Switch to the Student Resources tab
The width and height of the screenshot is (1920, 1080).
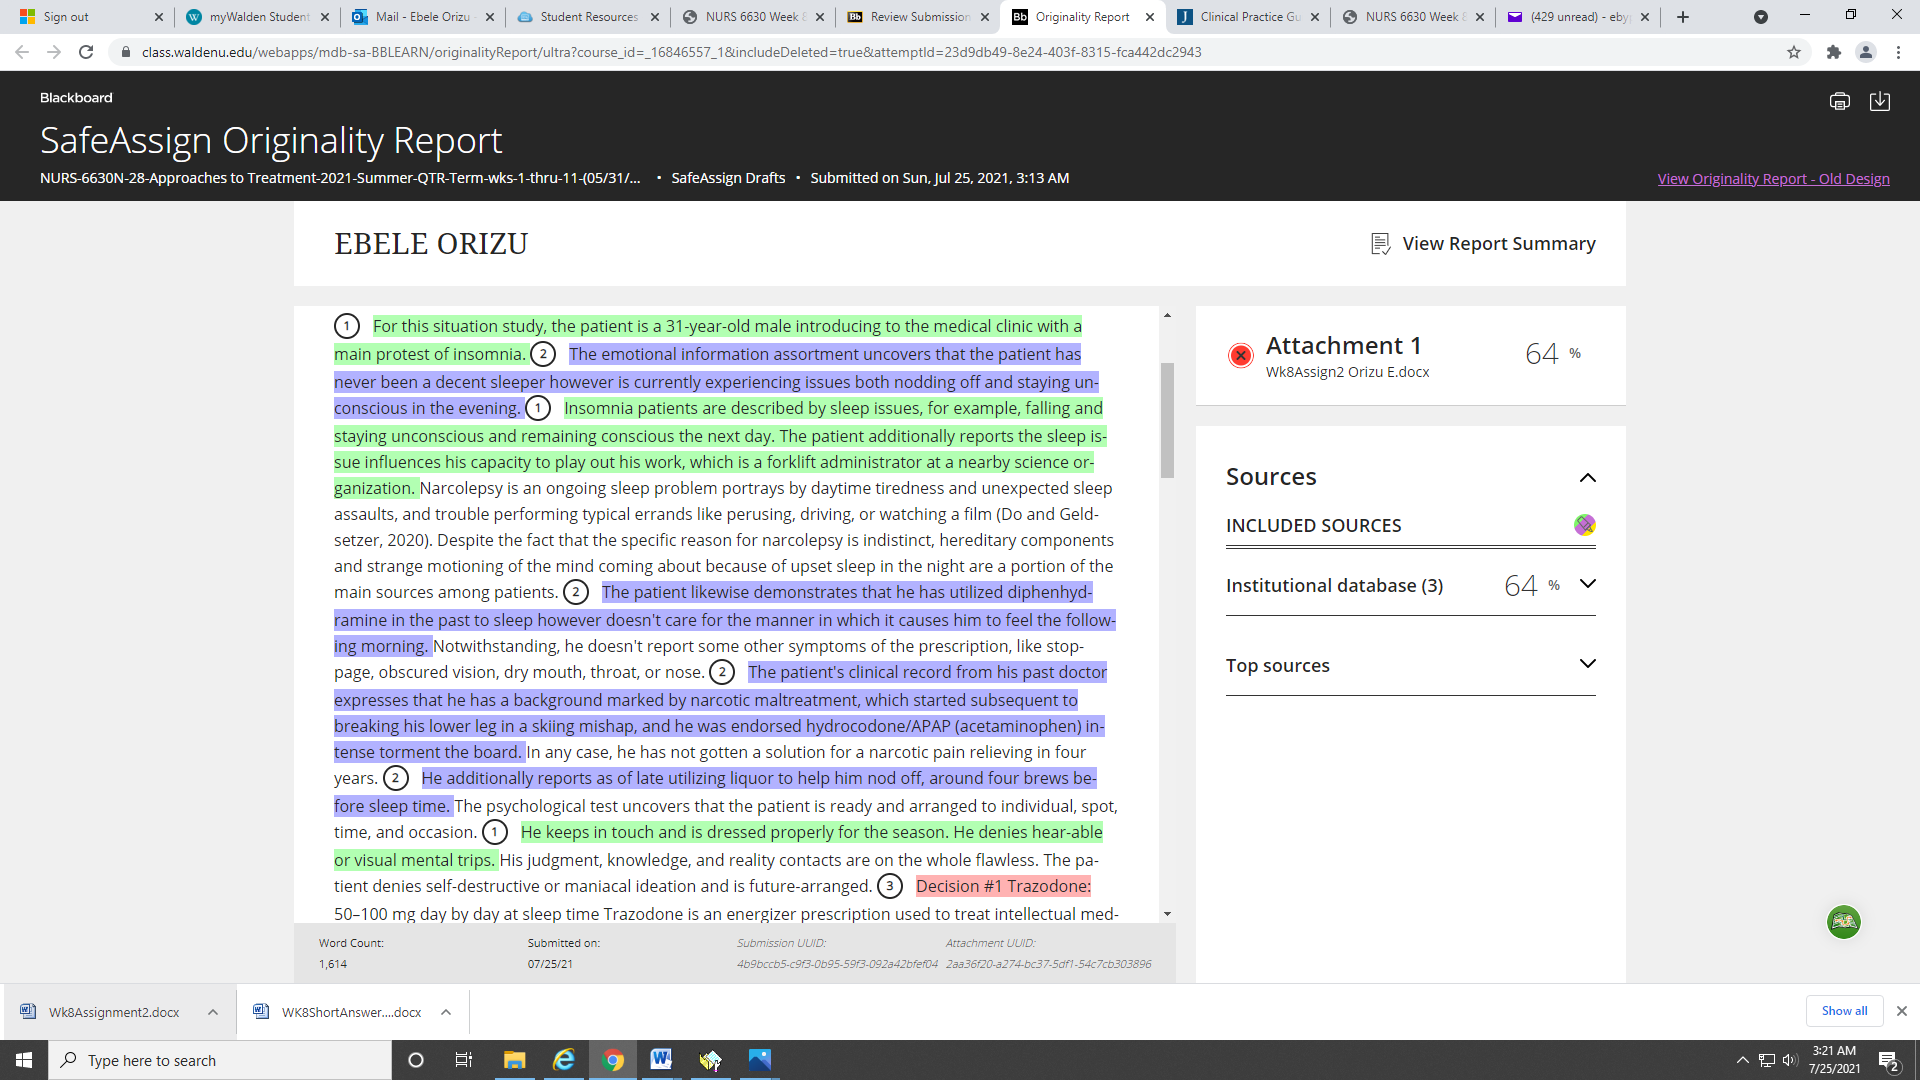pos(588,17)
